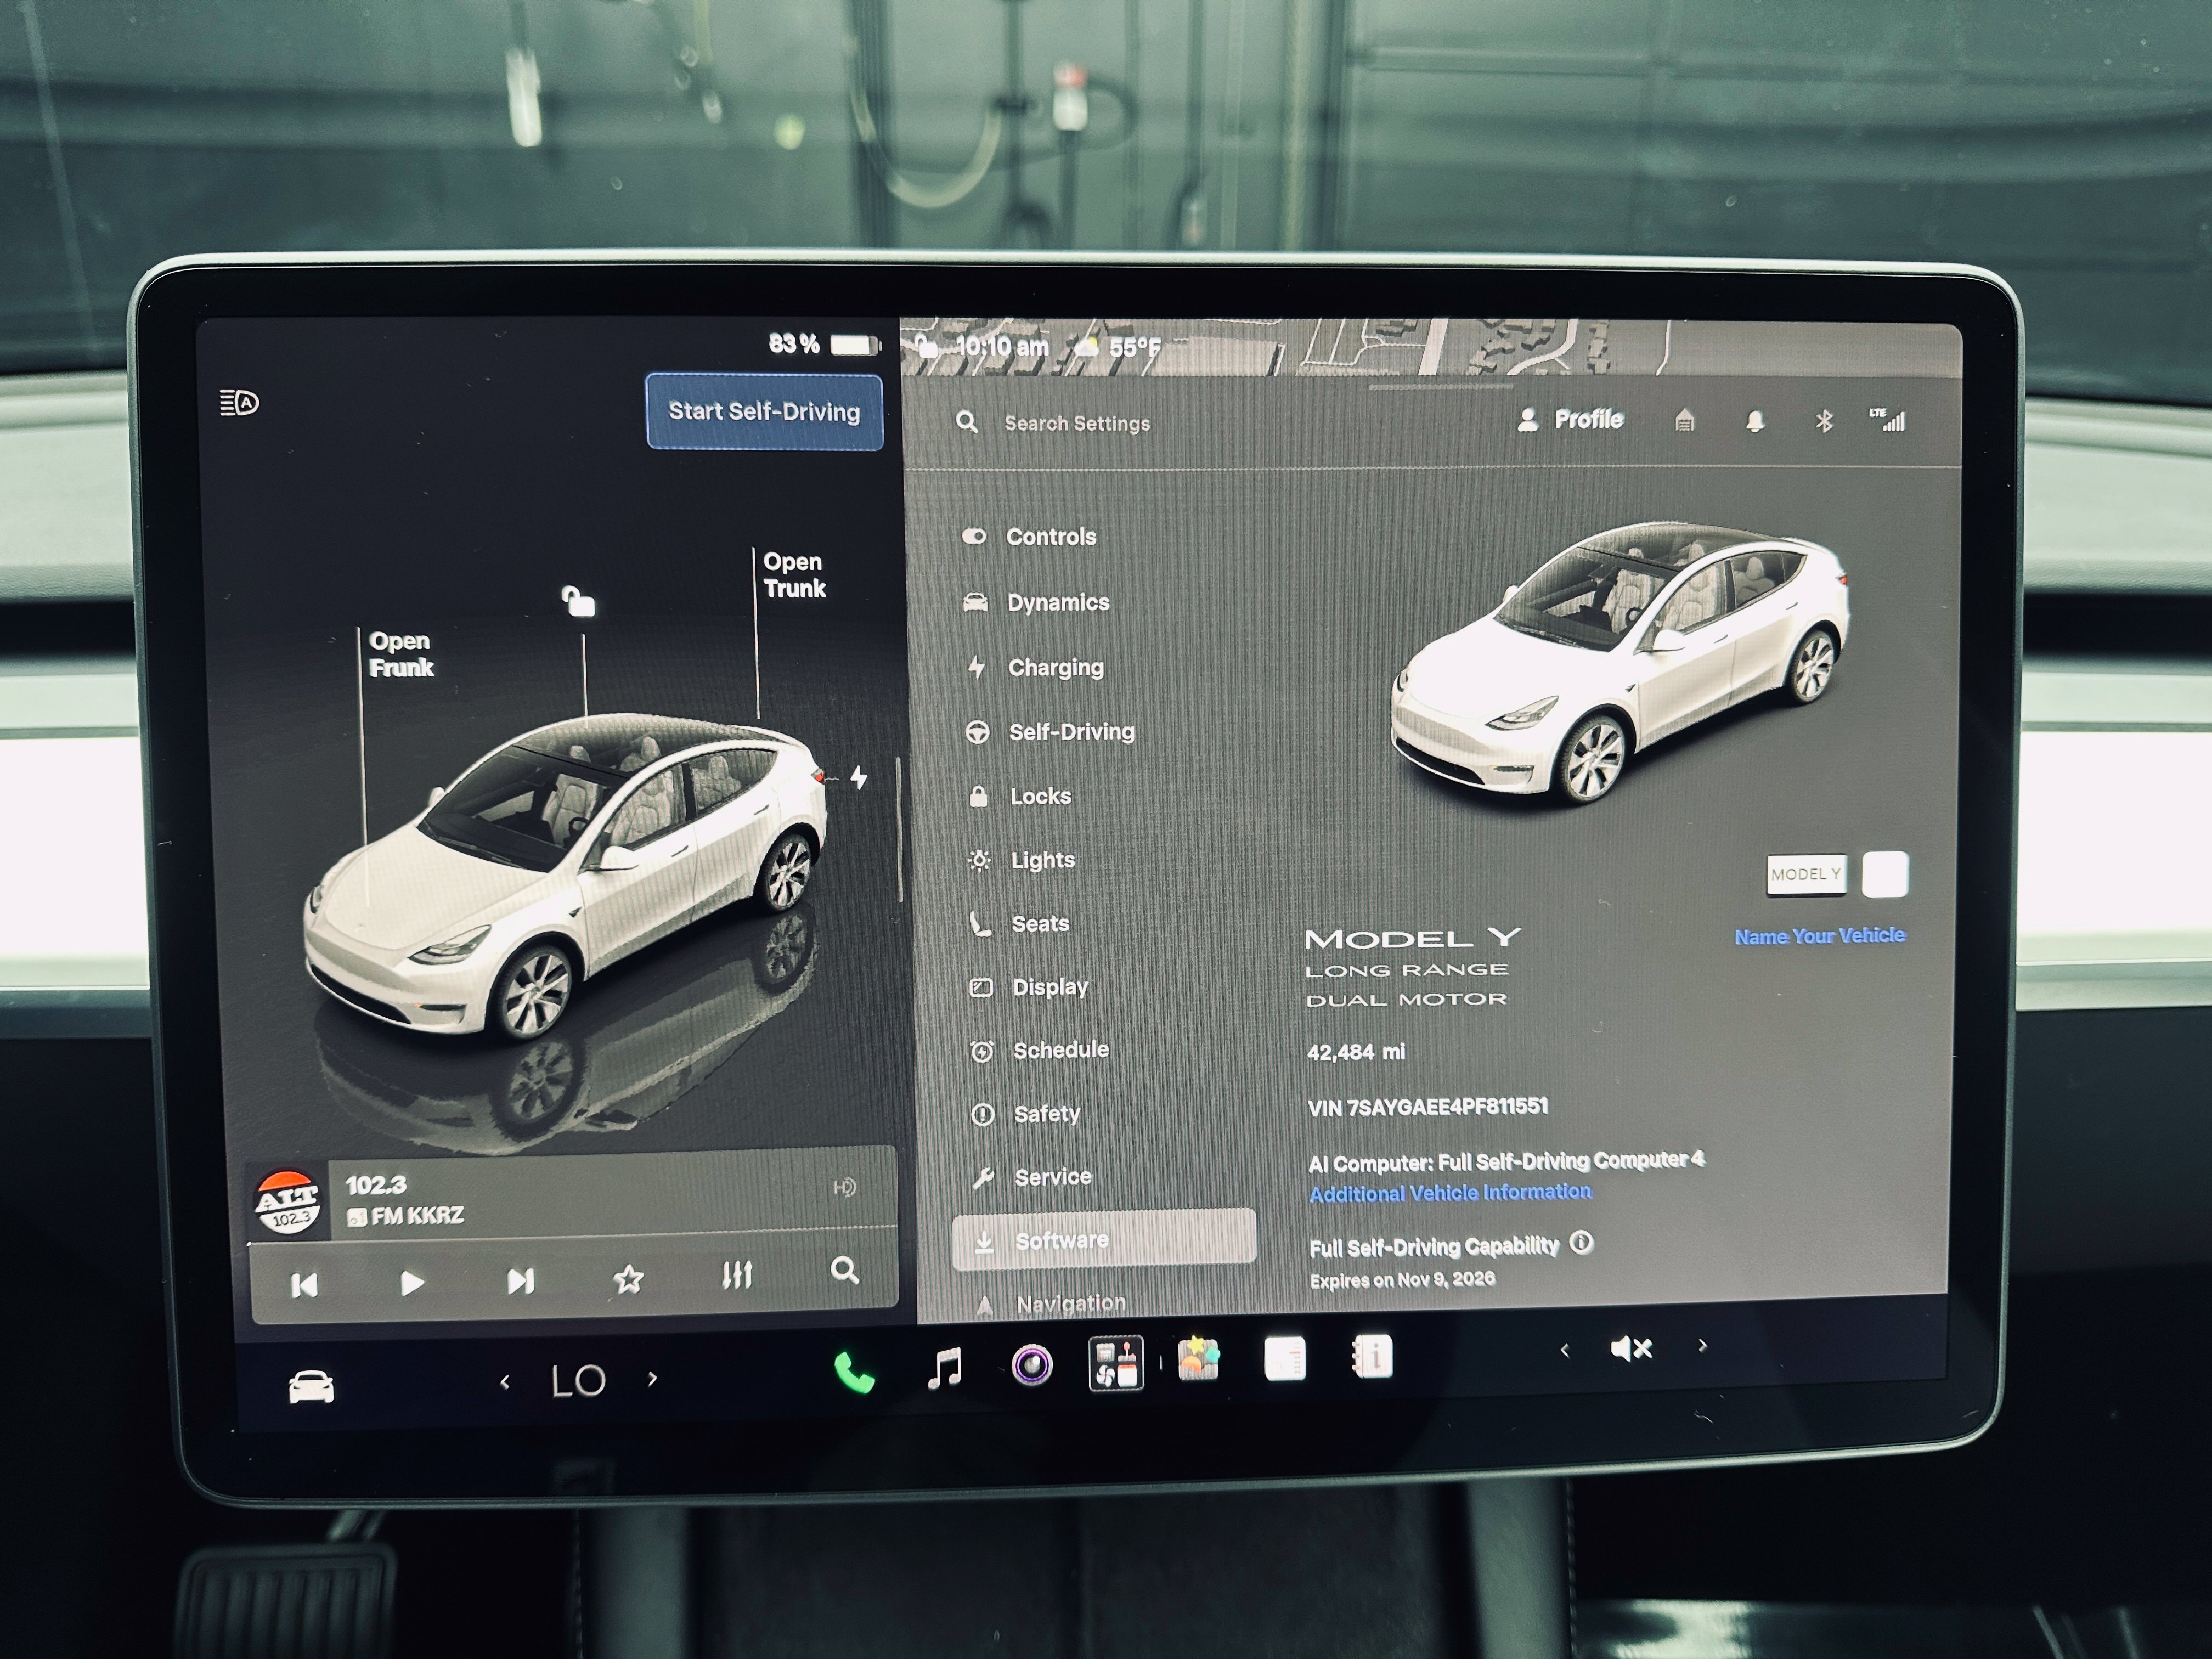The height and width of the screenshot is (1659, 2212).
Task: Tap the LTE signal strength icon
Action: [1888, 420]
